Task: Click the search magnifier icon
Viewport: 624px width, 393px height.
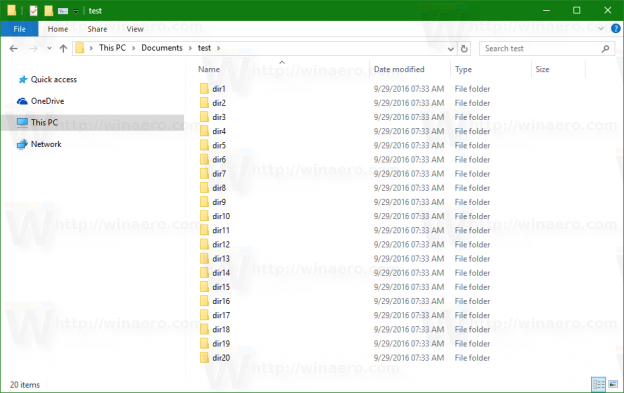Action: point(605,49)
